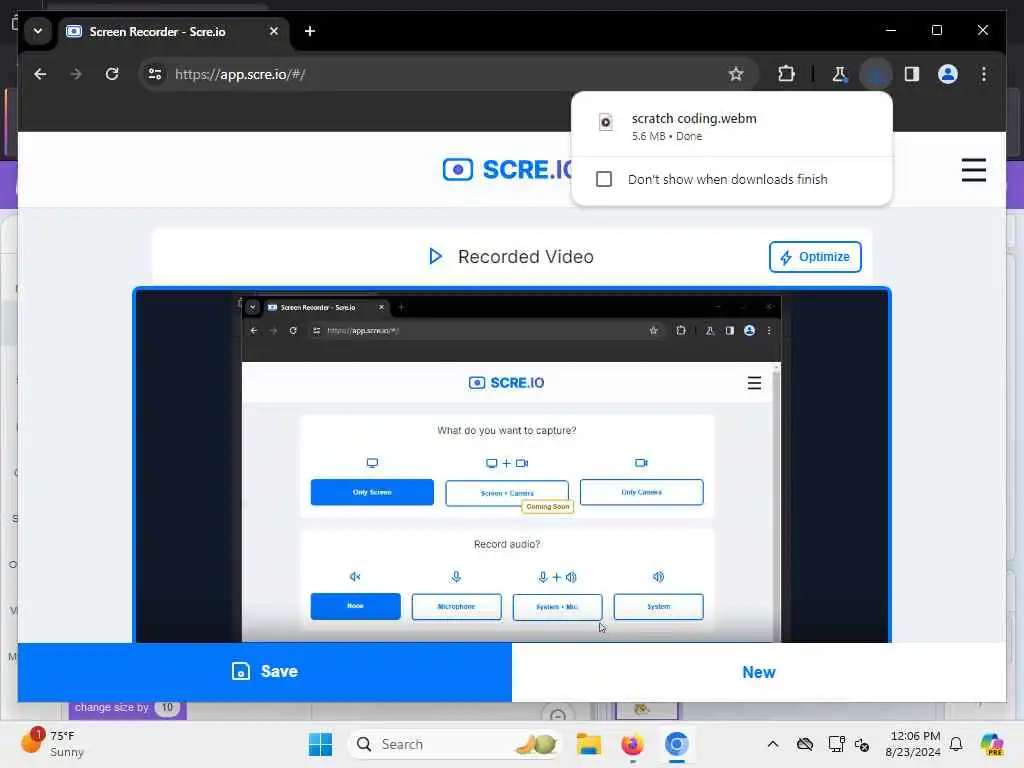Viewport: 1024px width, 768px height.
Task: Open Scre.io hamburger menu
Action: (973, 170)
